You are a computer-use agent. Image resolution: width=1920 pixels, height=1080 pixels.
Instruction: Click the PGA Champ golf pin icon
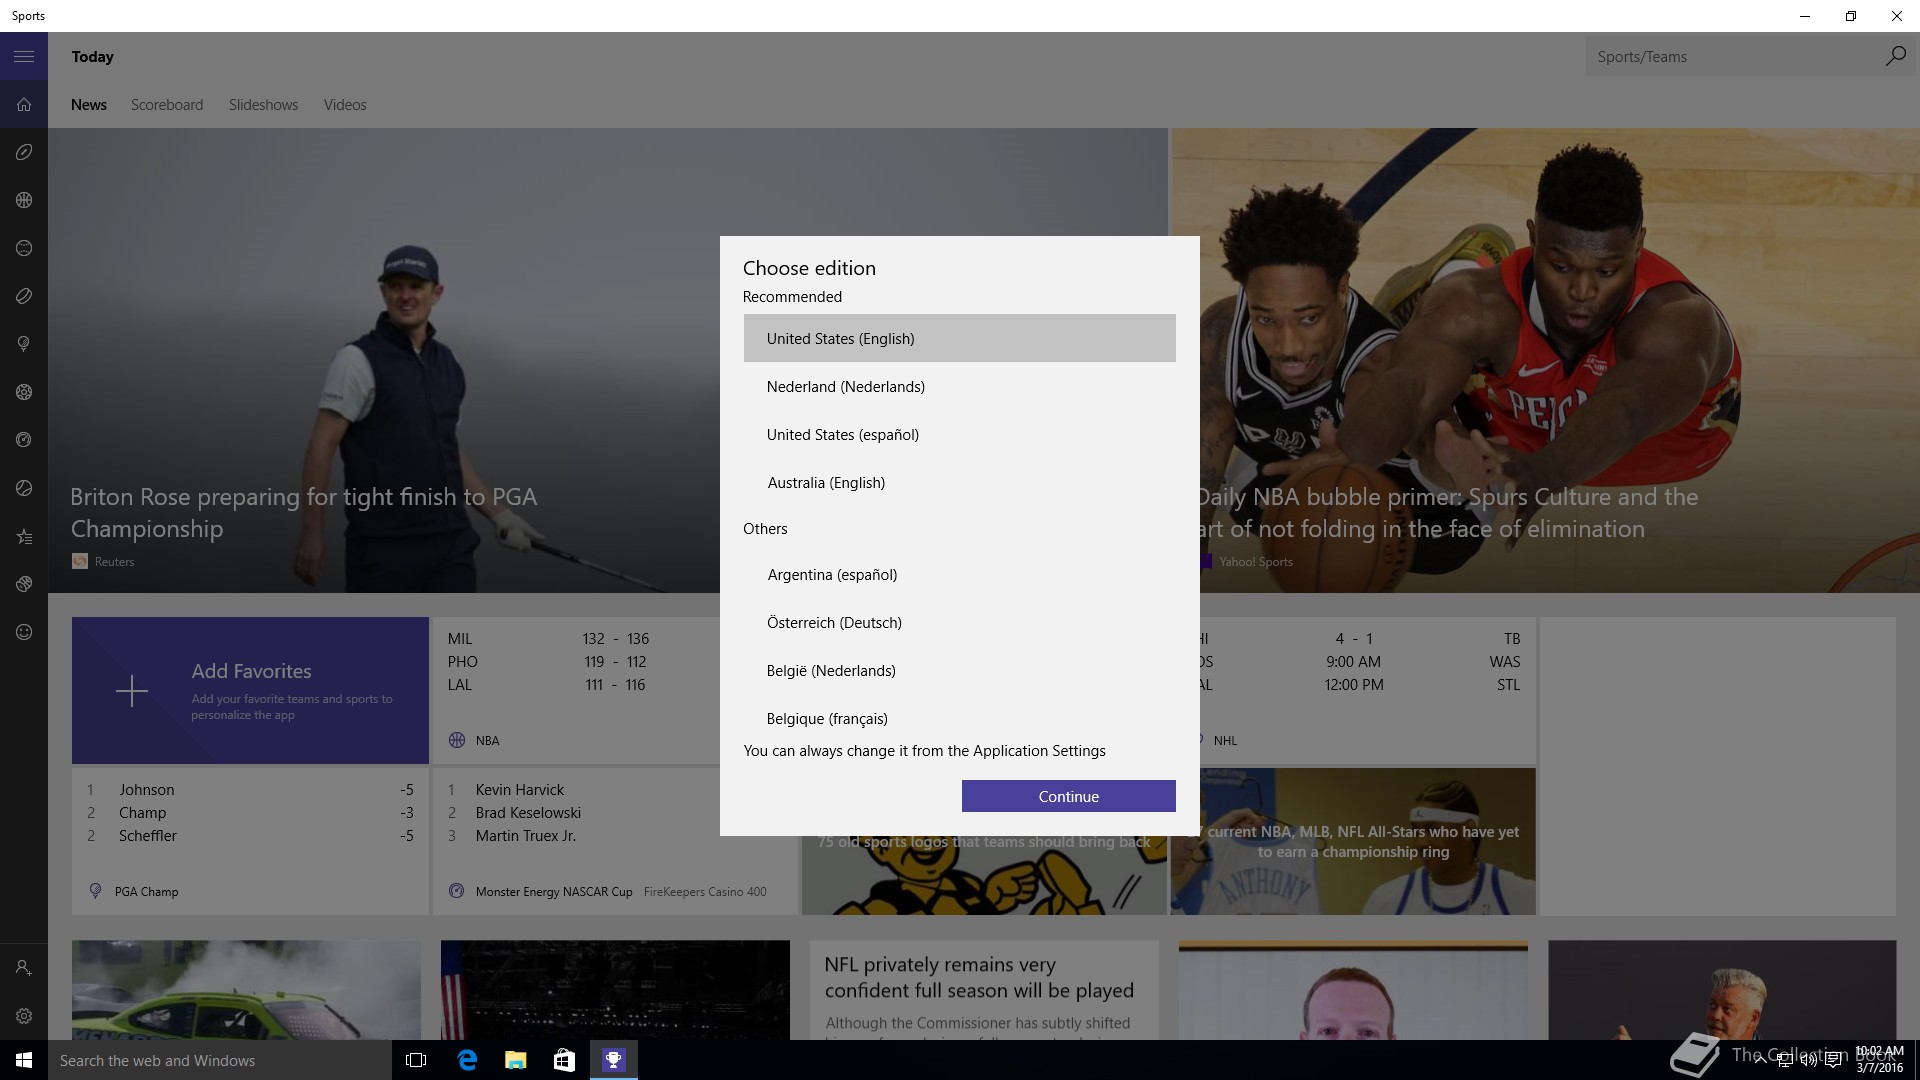click(x=95, y=891)
